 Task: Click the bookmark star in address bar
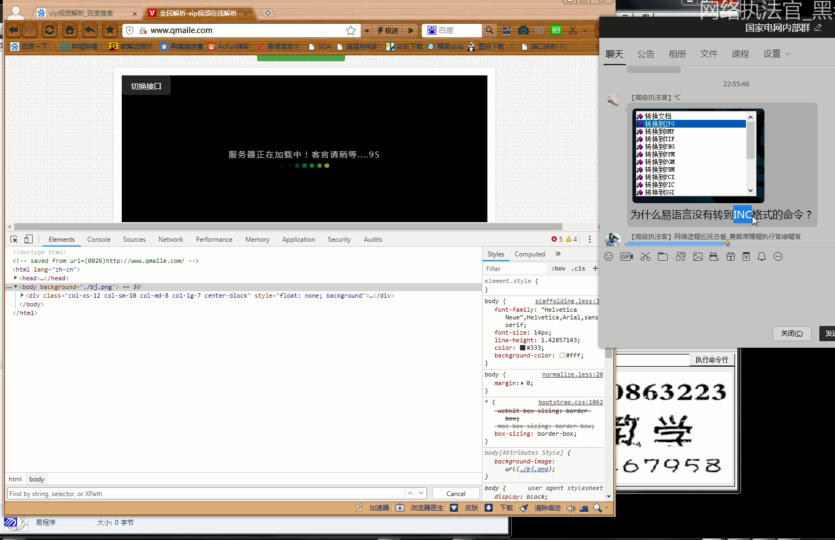[351, 31]
